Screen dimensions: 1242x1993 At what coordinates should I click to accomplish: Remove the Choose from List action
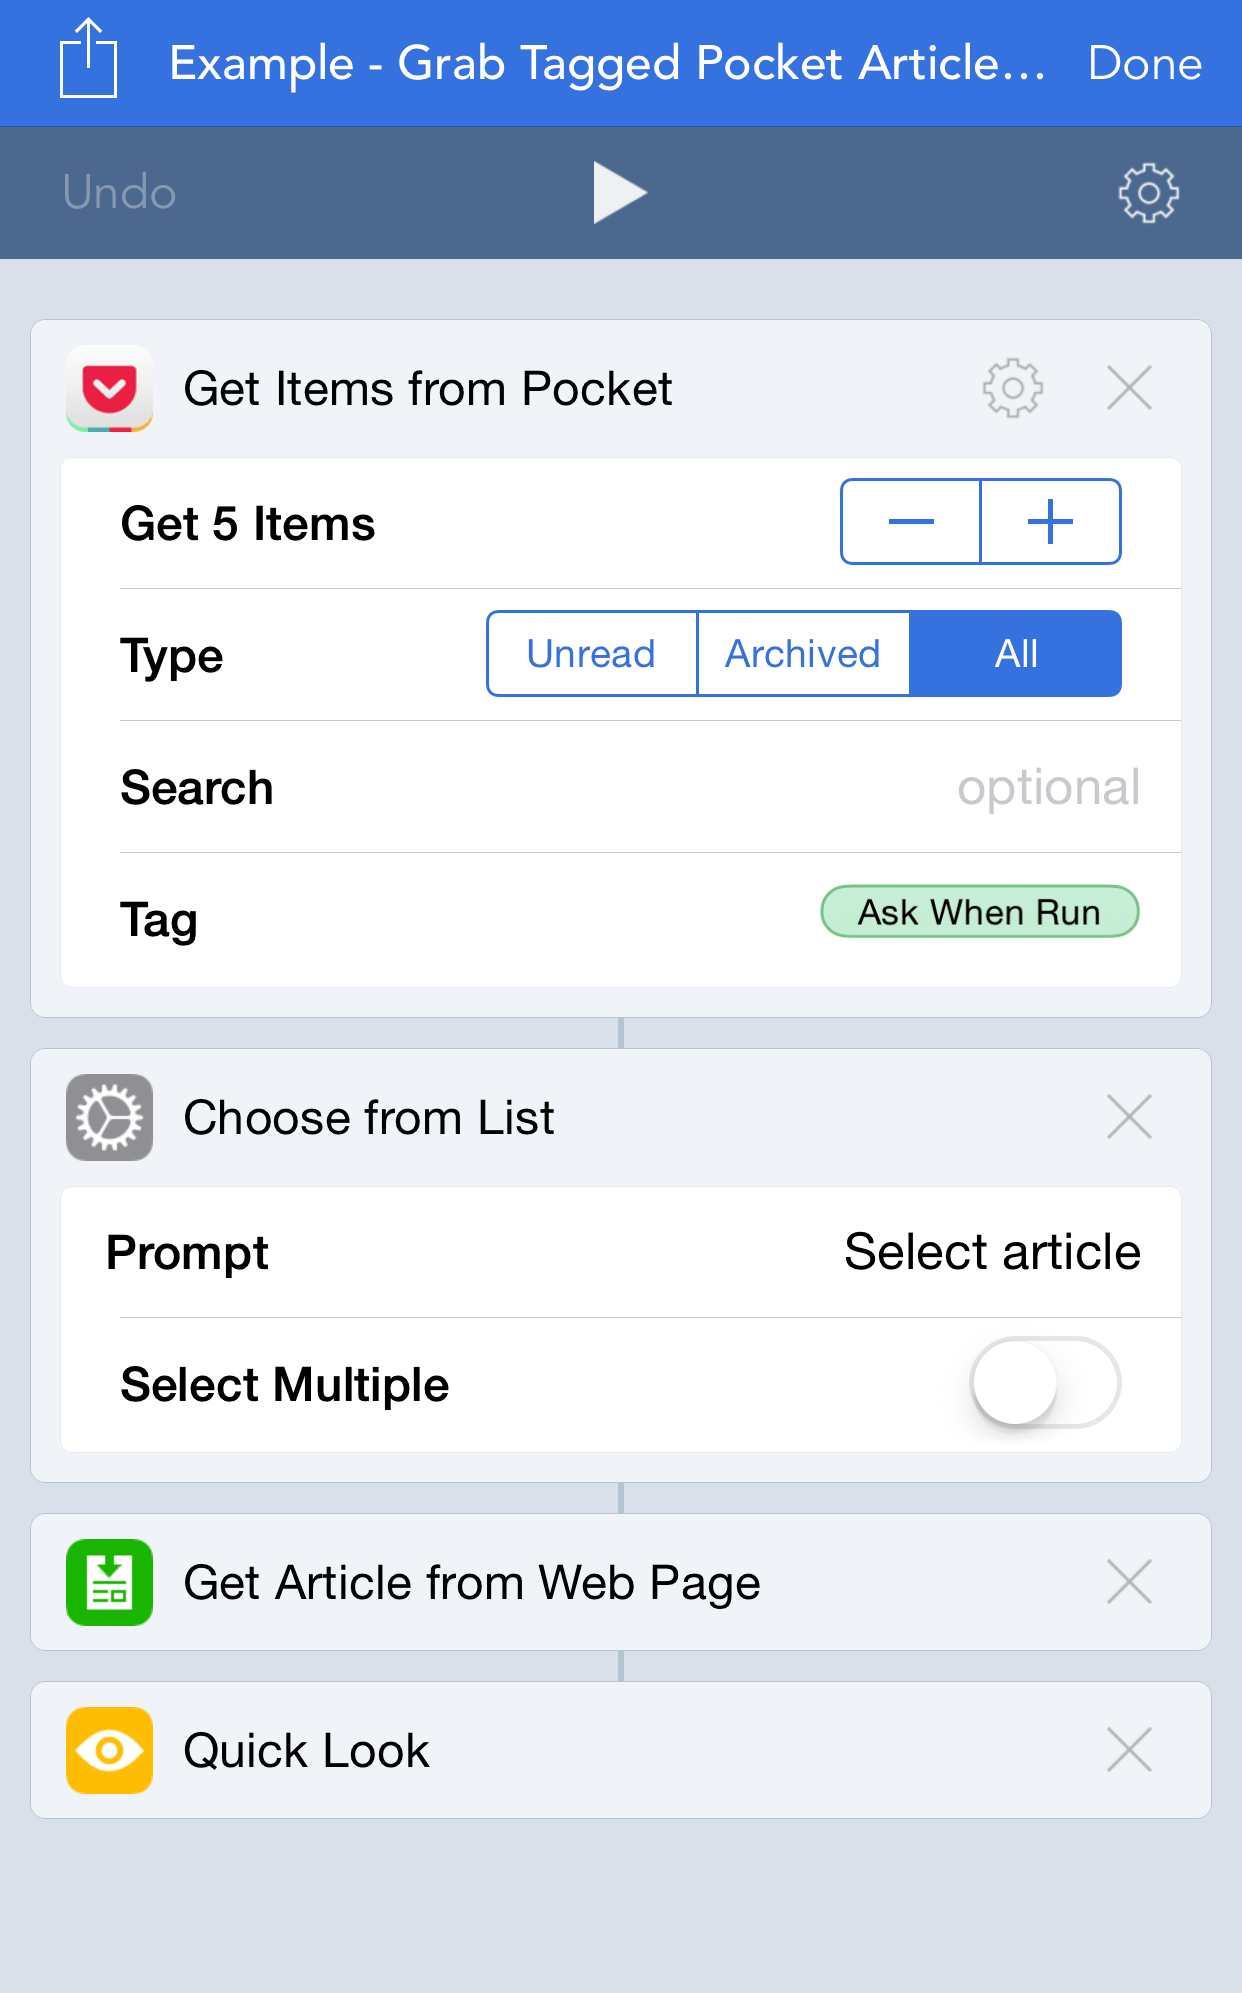coord(1129,1117)
